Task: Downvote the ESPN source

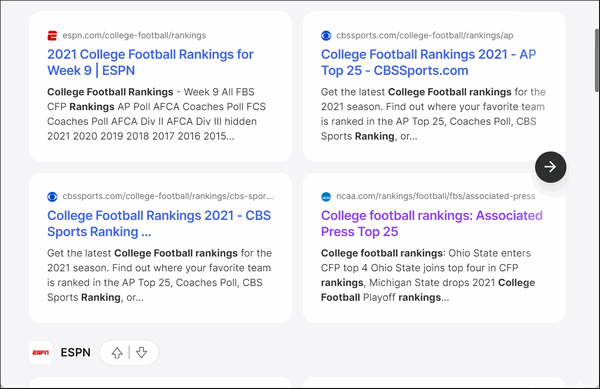Action: pyautogui.click(x=141, y=353)
